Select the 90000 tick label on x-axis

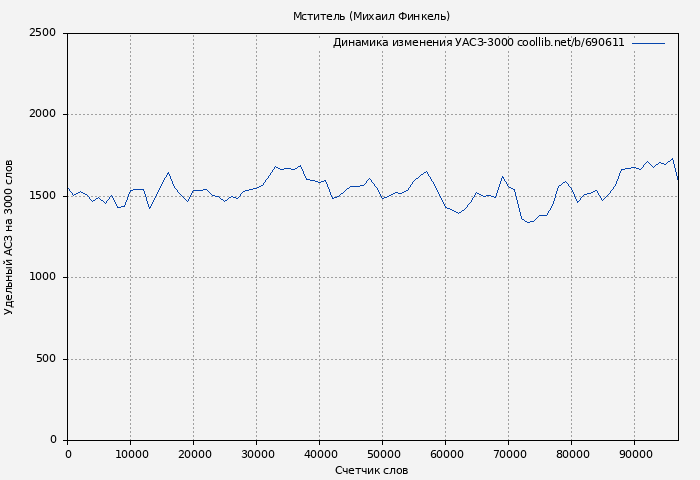634,454
